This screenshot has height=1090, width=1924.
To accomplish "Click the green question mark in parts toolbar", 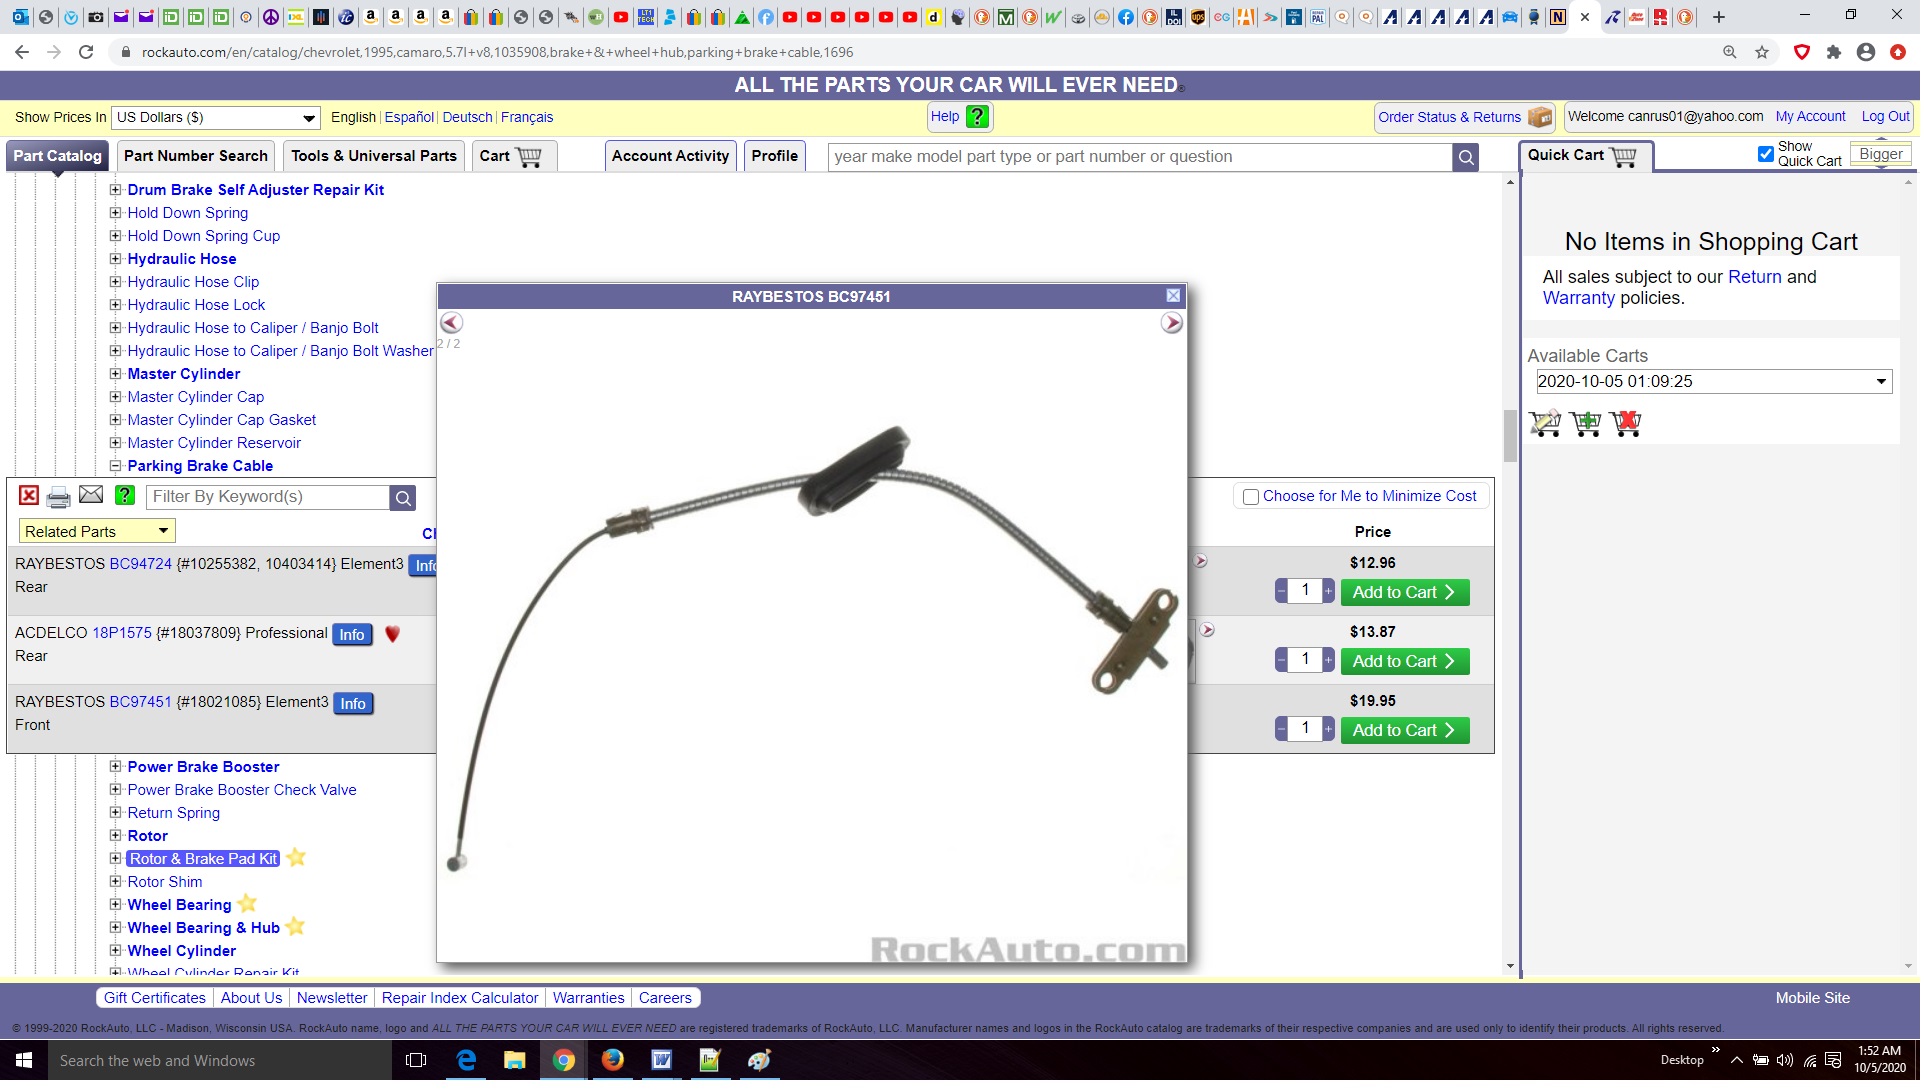I will (x=125, y=496).
